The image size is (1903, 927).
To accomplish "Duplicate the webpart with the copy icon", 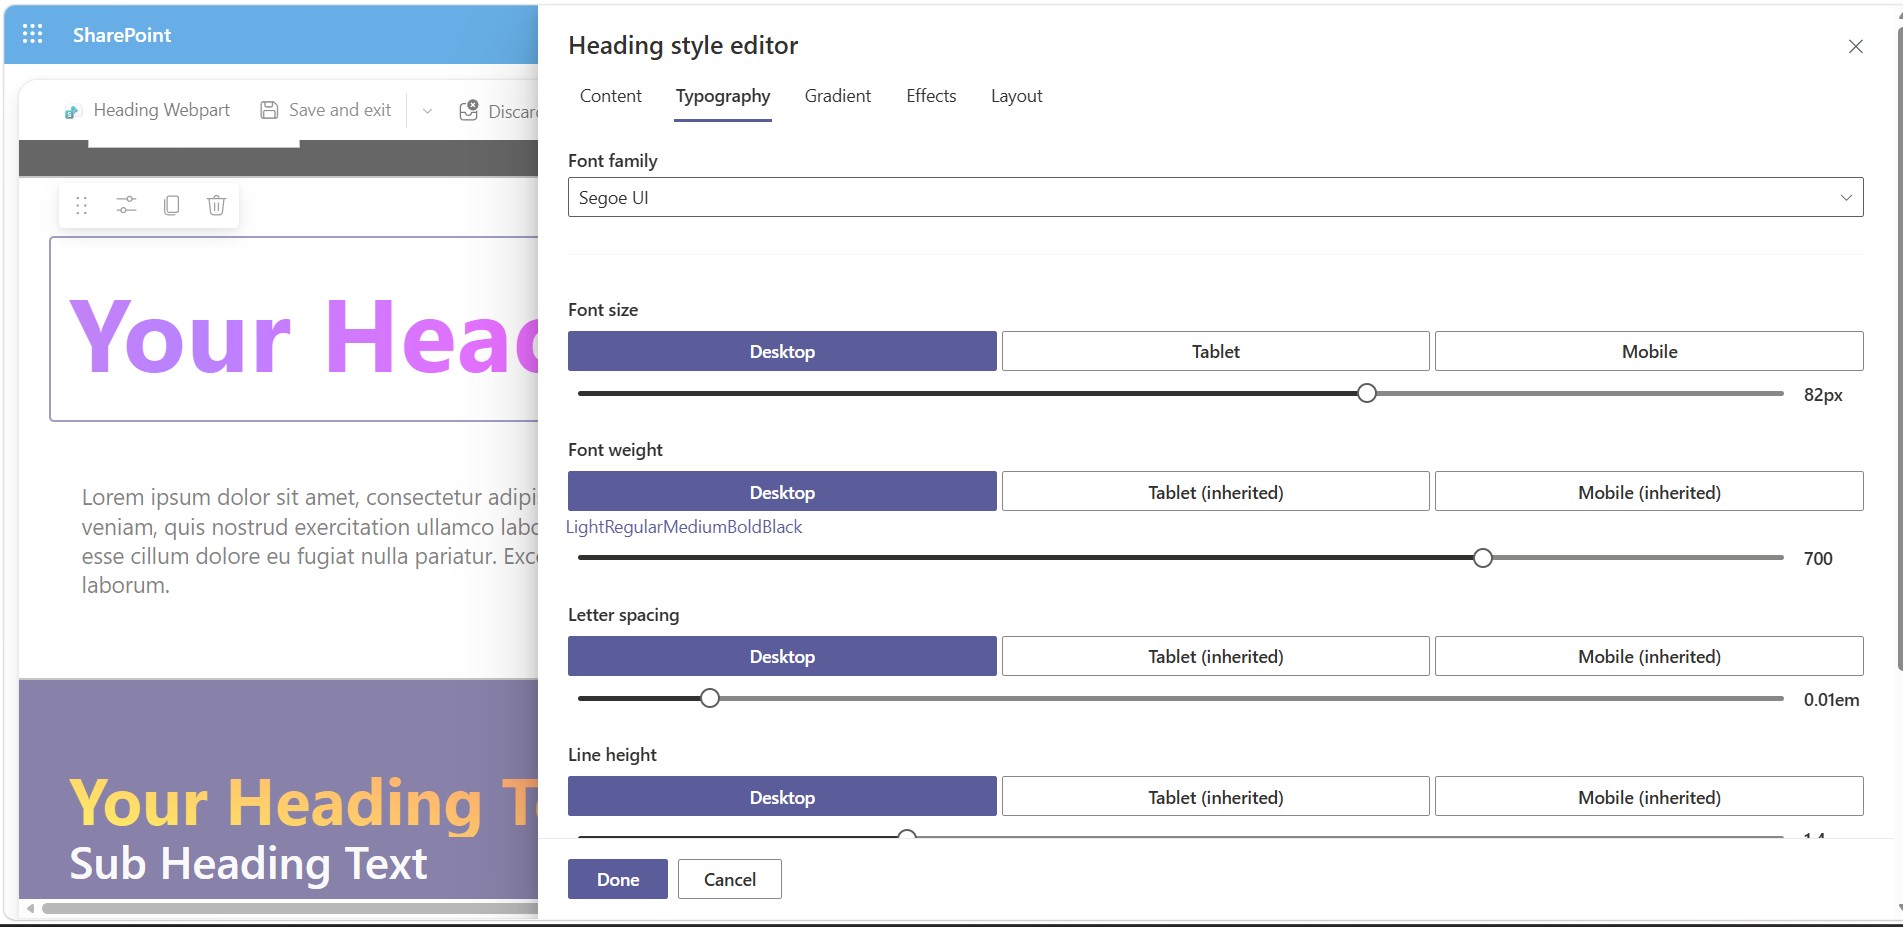I will tap(172, 205).
